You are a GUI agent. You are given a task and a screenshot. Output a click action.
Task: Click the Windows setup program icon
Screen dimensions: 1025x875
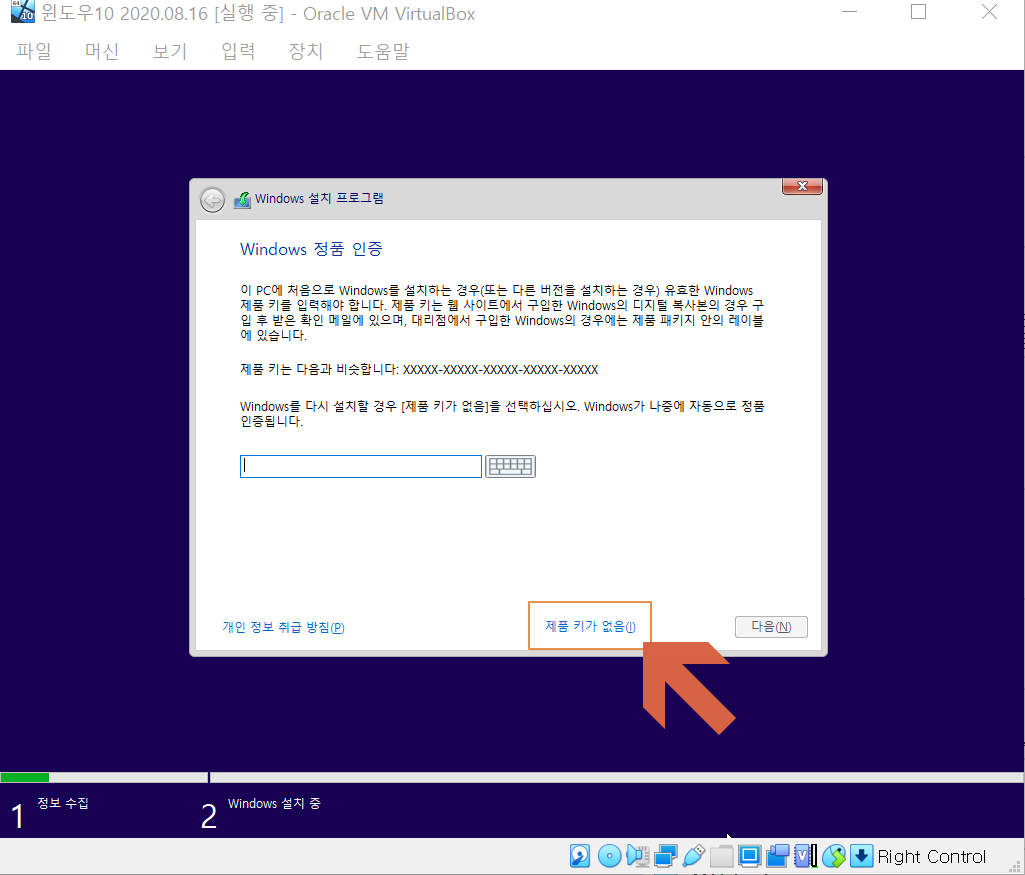click(242, 199)
